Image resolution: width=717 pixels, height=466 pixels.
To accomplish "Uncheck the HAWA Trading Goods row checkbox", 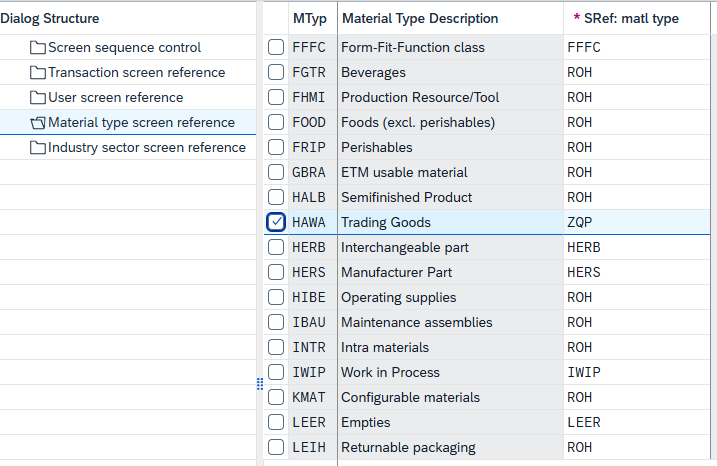I will (276, 222).
